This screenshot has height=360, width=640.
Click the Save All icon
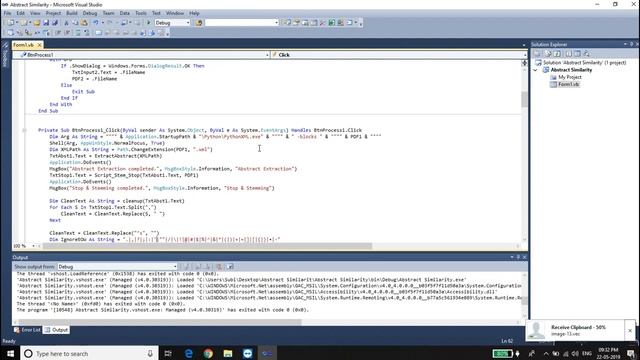pos(55,23)
